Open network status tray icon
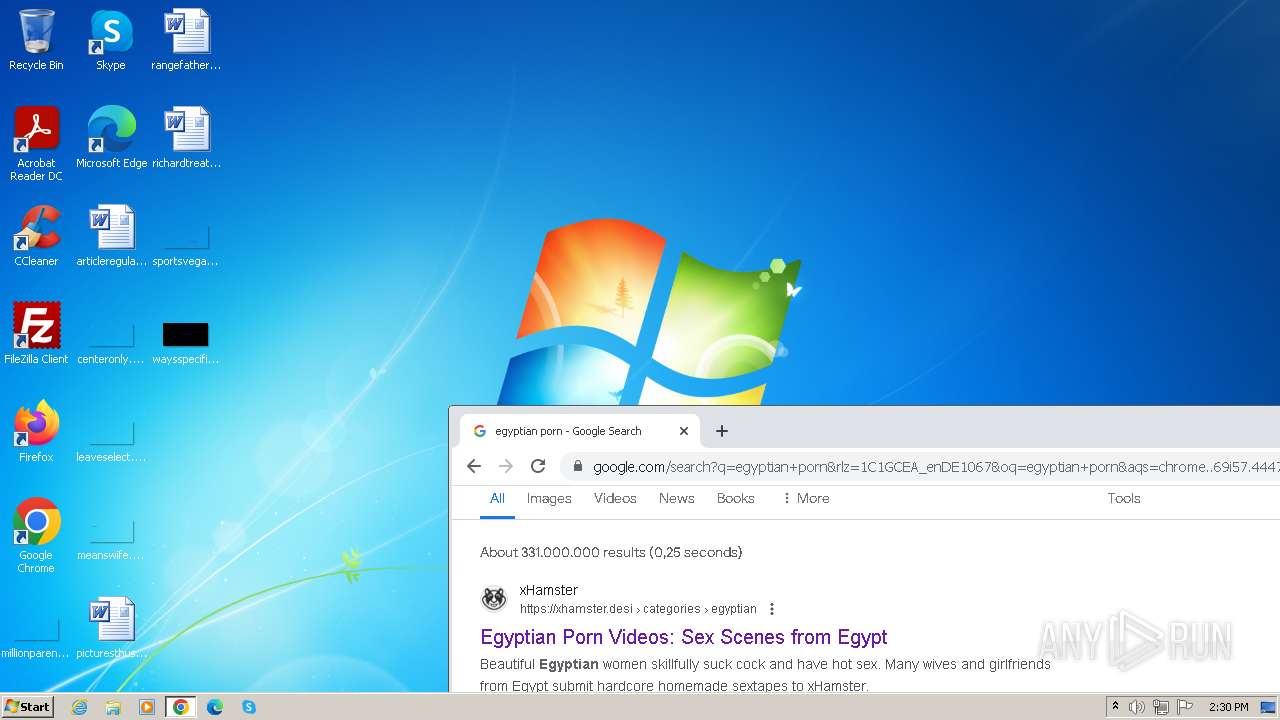 click(x=1161, y=707)
